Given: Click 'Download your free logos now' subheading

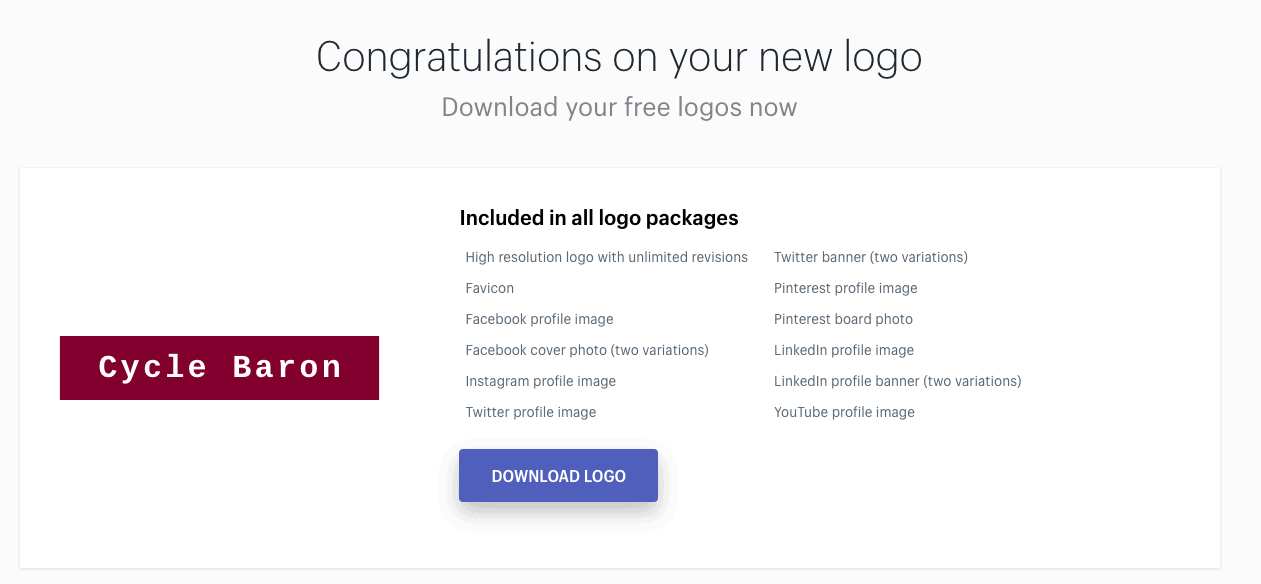Looking at the screenshot, I should [619, 107].
